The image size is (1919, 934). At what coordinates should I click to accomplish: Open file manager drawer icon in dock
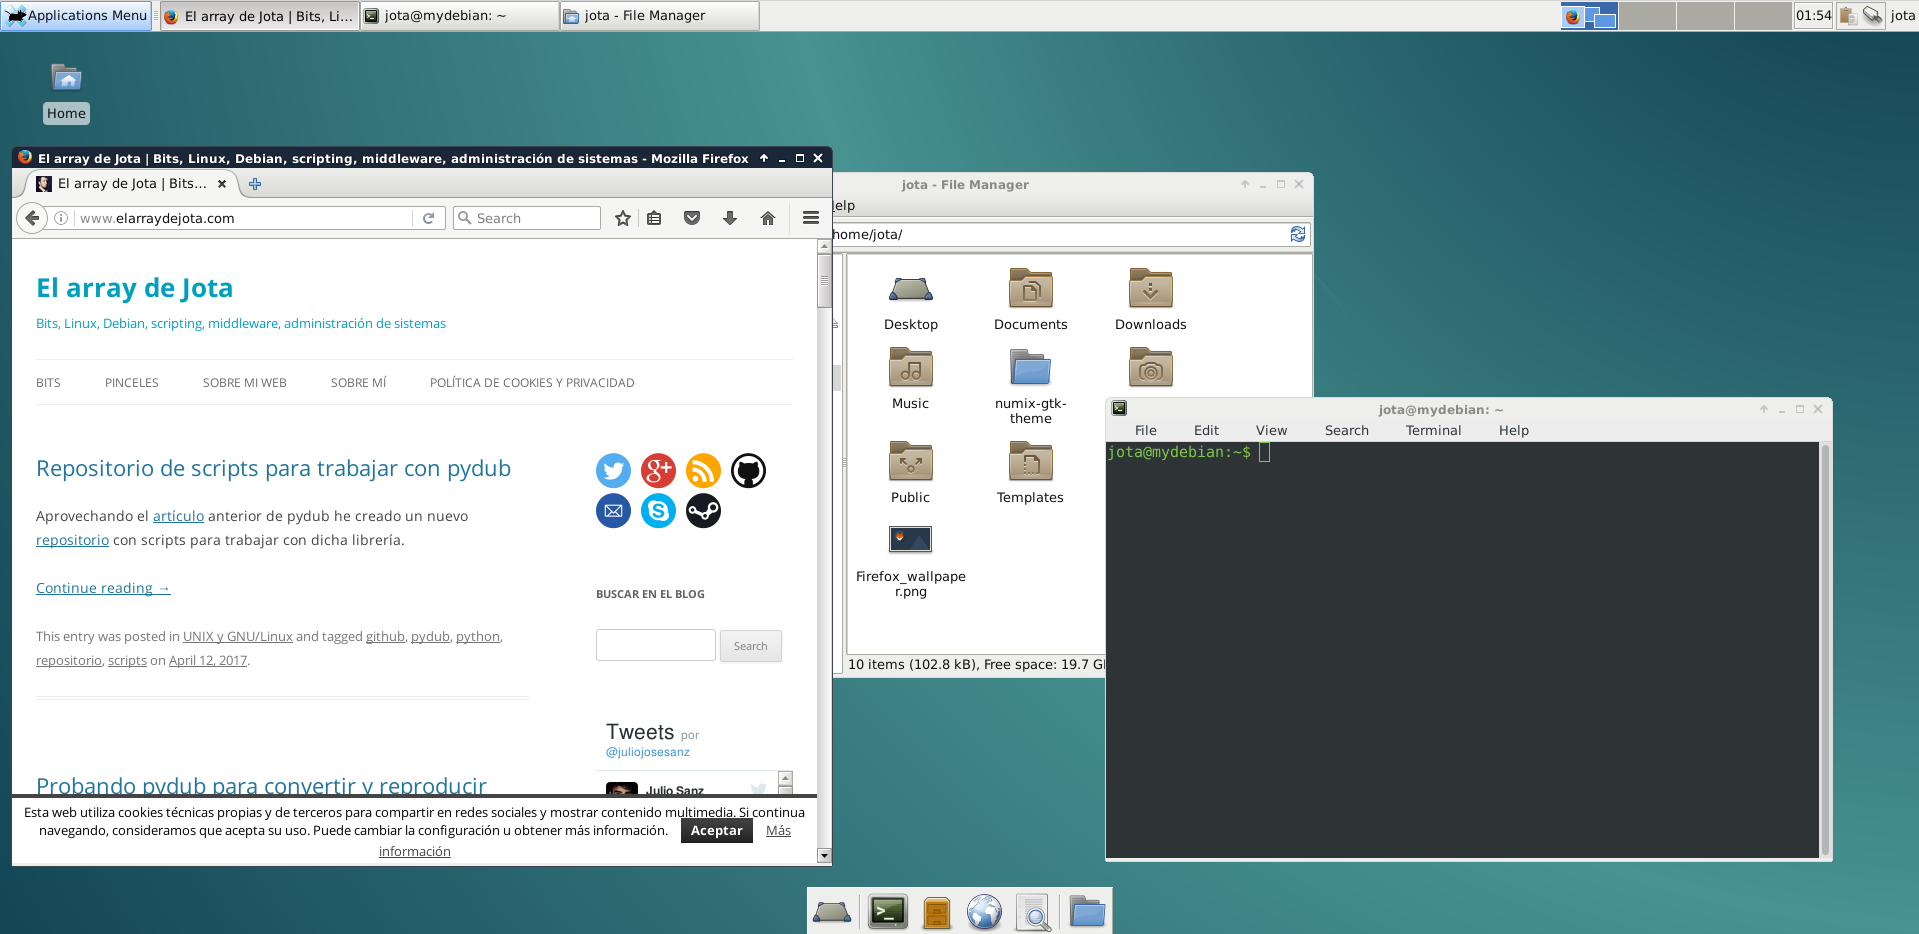pos(936,913)
